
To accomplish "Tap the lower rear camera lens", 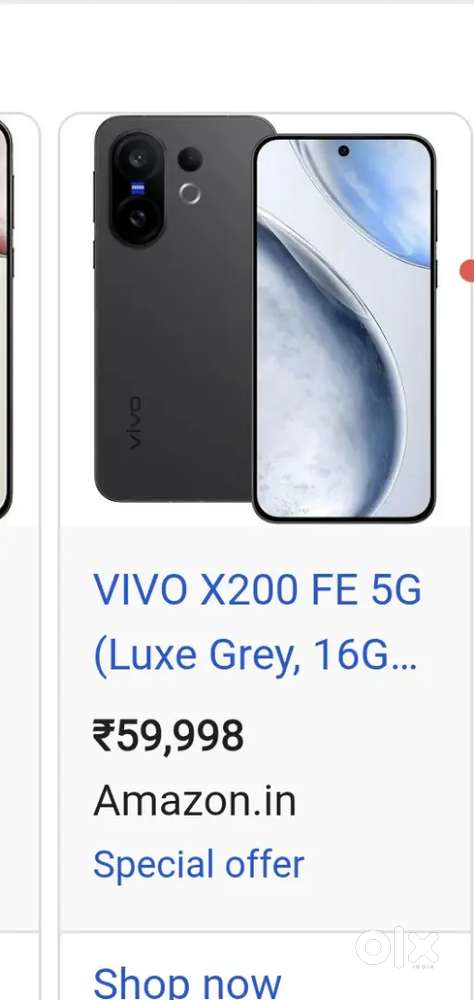I will 137,219.
